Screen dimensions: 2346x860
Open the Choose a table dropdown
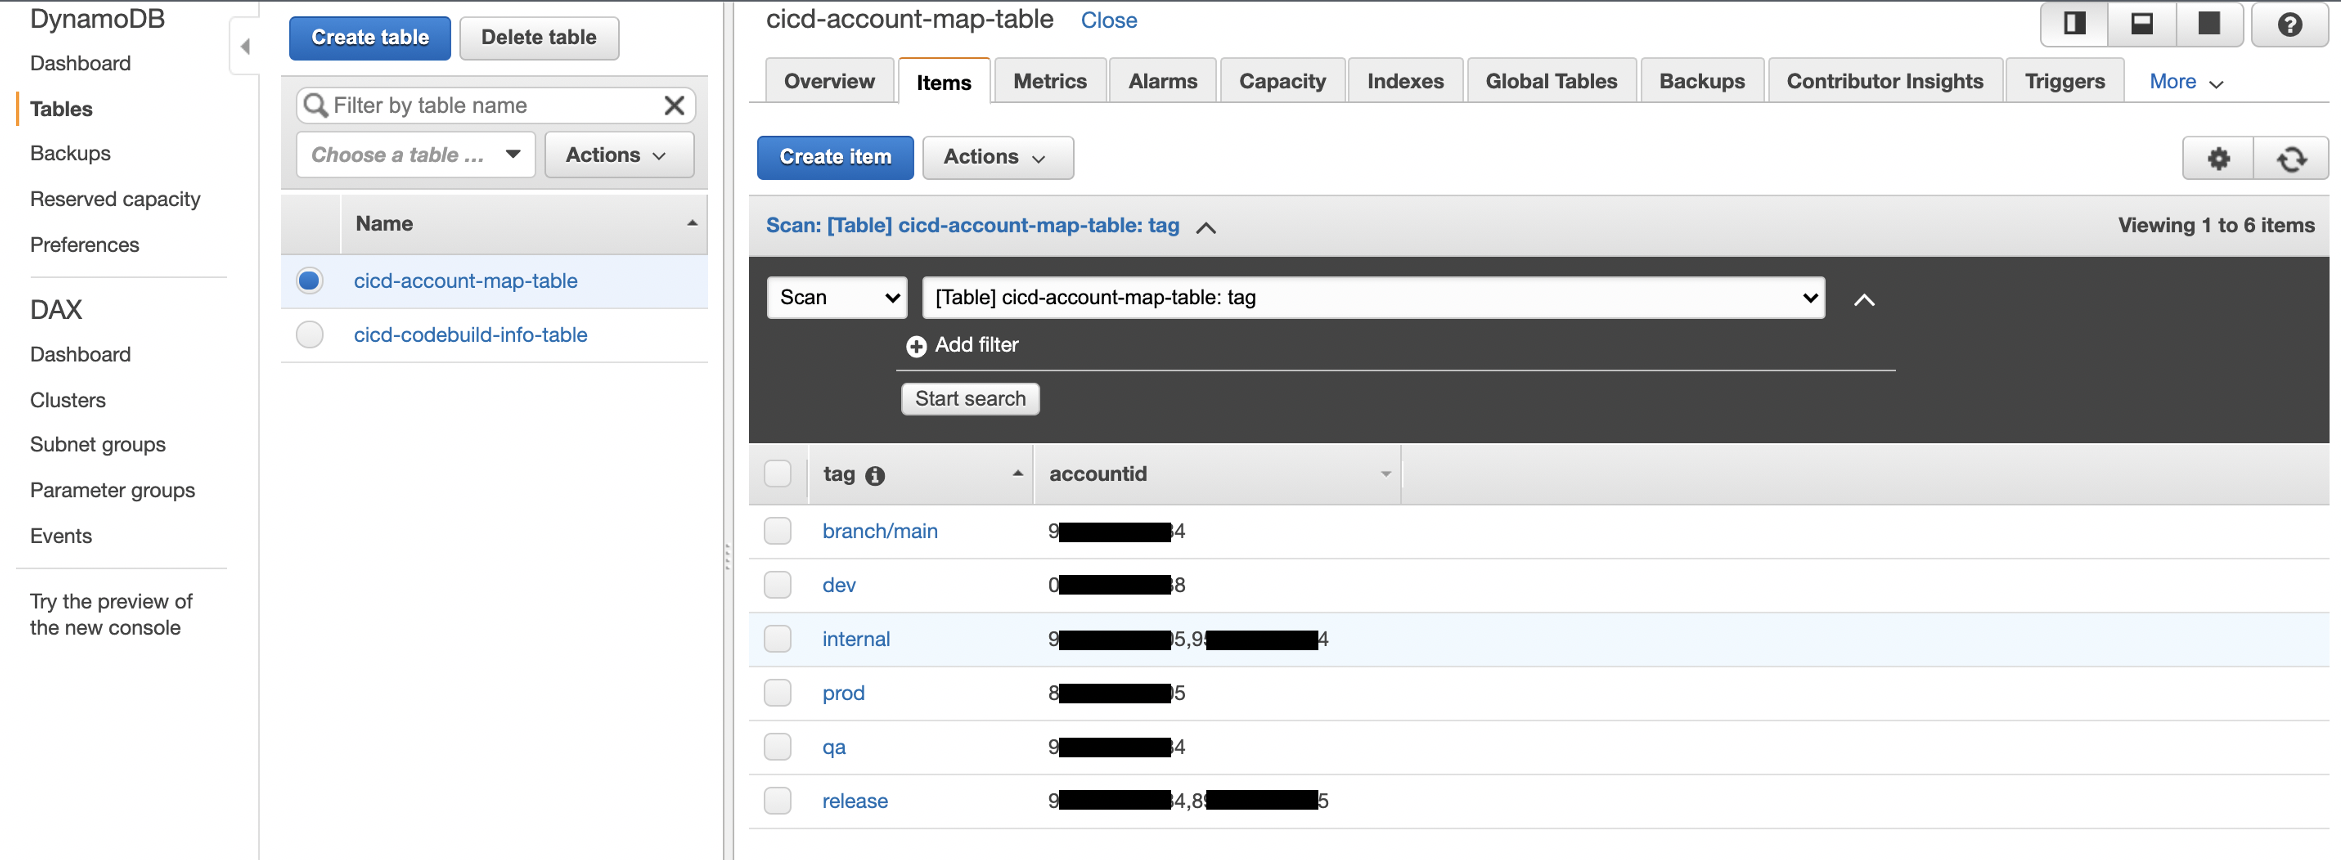point(416,155)
